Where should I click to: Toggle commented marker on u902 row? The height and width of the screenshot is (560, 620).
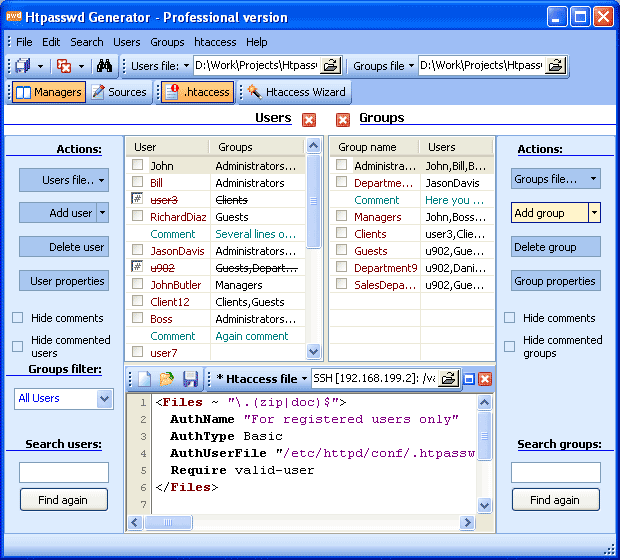(137, 267)
